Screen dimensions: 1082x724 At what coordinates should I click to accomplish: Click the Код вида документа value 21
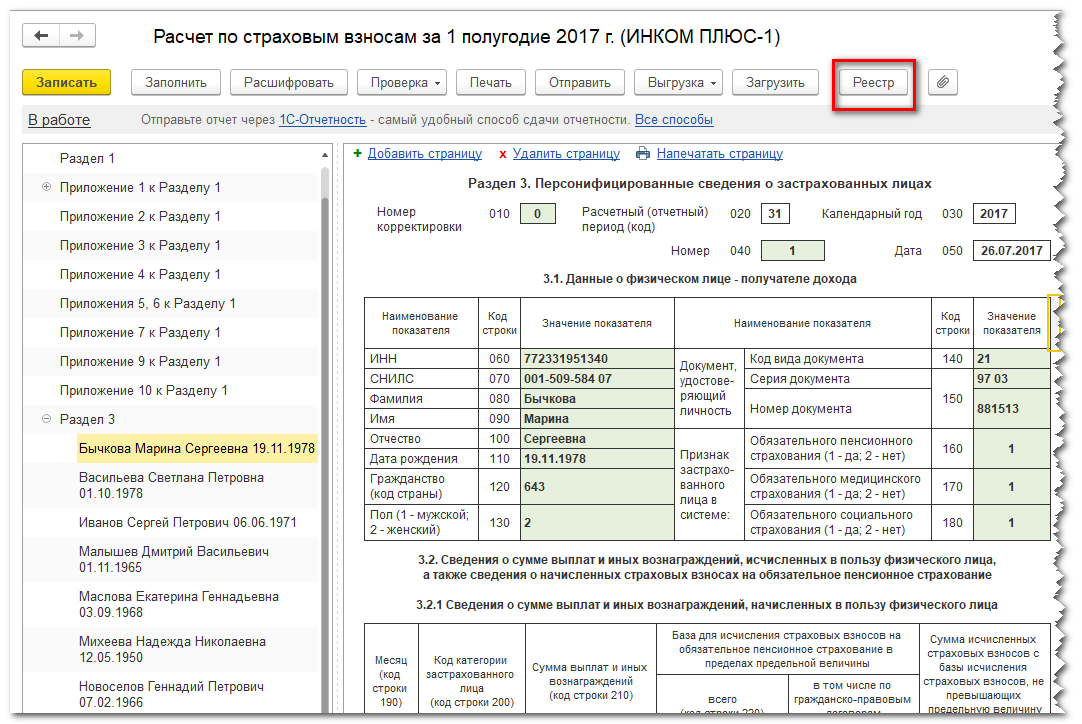pyautogui.click(x=1012, y=358)
